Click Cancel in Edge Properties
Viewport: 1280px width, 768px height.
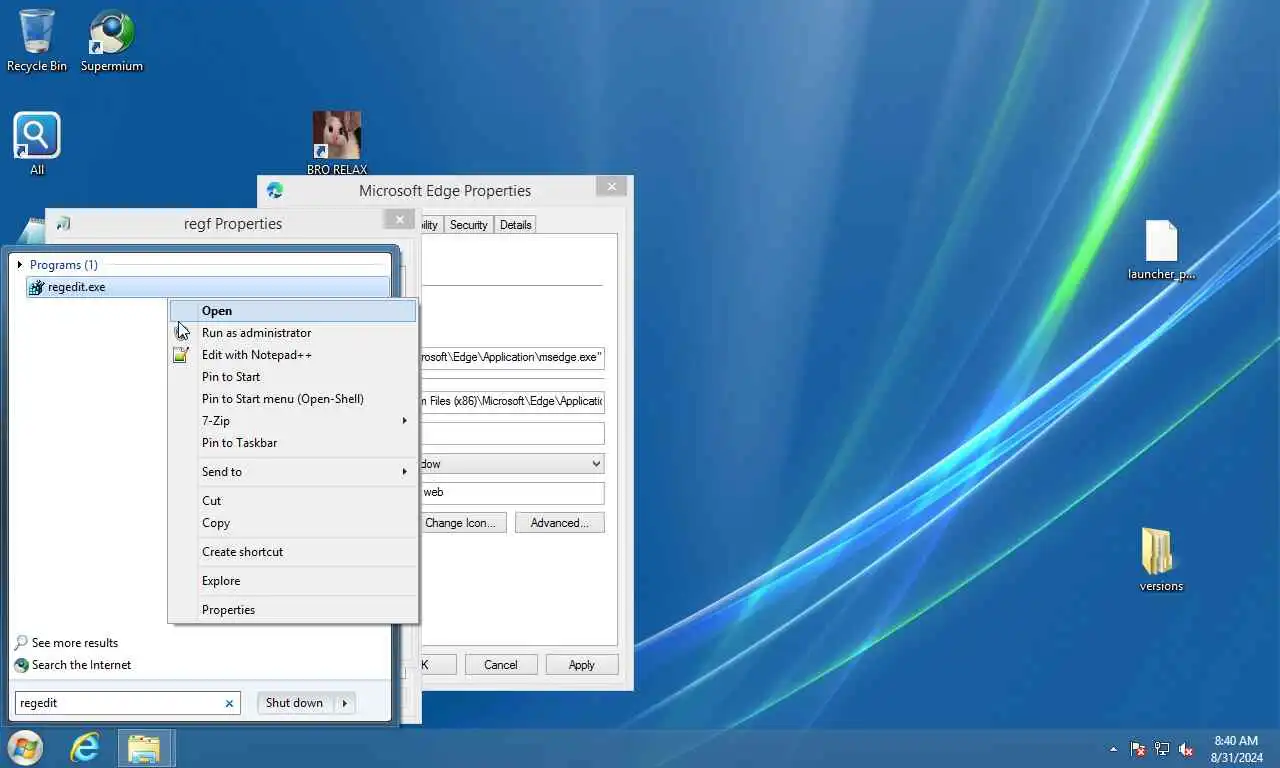501,665
